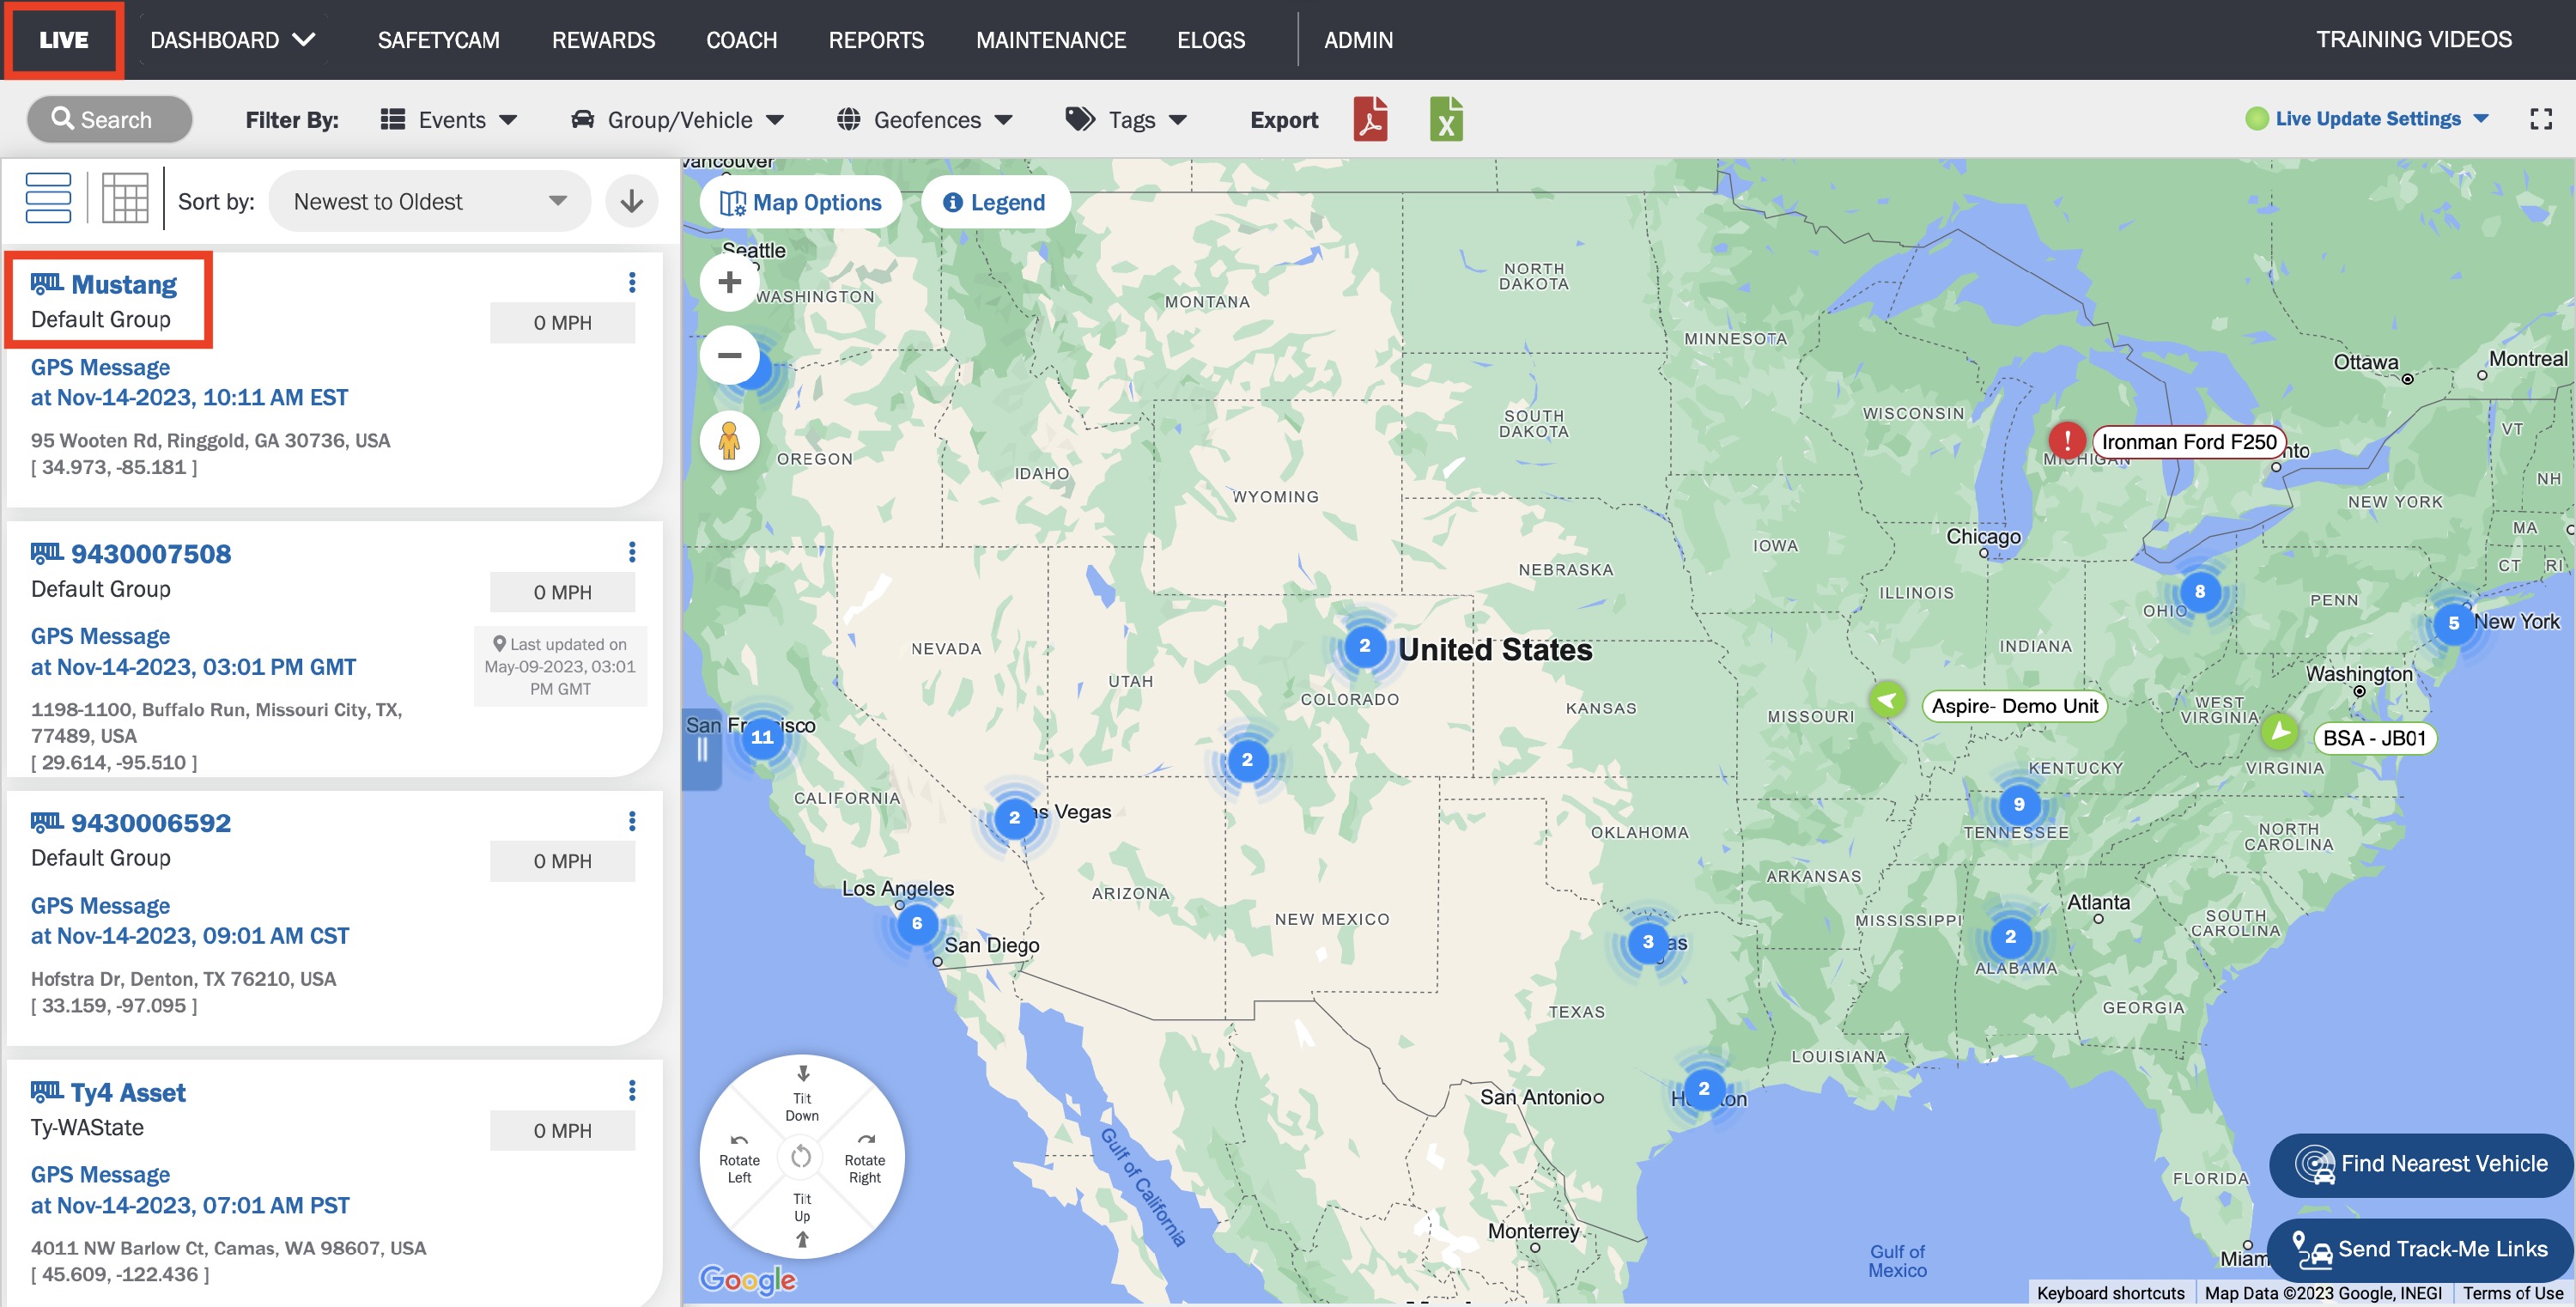Viewport: 2576px width, 1307px height.
Task: Open the Ty4 Asset vehicle link
Action: (x=128, y=1092)
